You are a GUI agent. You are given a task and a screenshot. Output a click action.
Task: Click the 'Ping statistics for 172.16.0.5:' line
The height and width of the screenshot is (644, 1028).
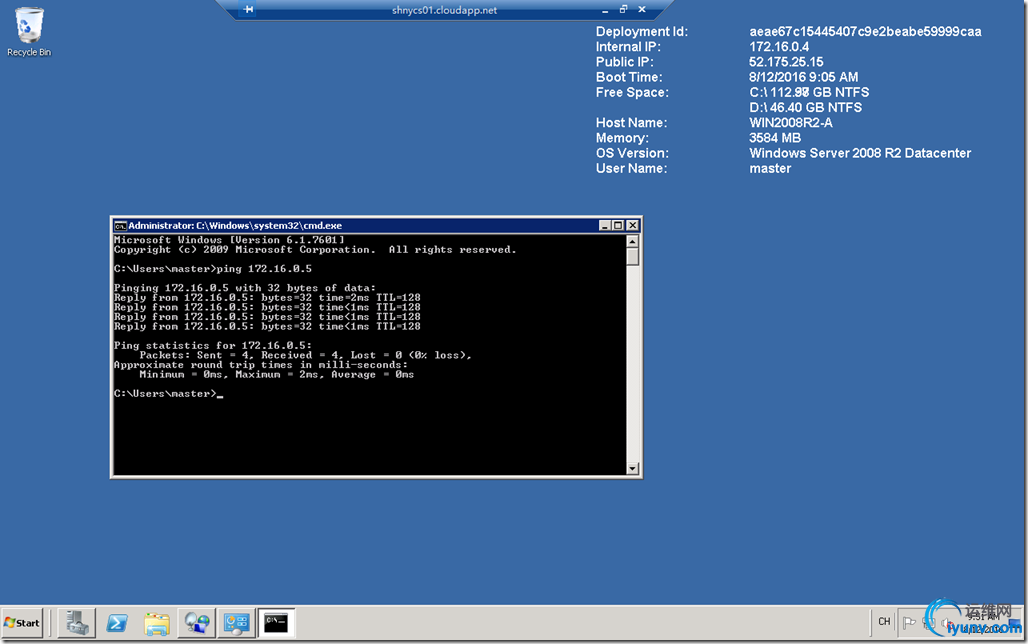(x=212, y=346)
